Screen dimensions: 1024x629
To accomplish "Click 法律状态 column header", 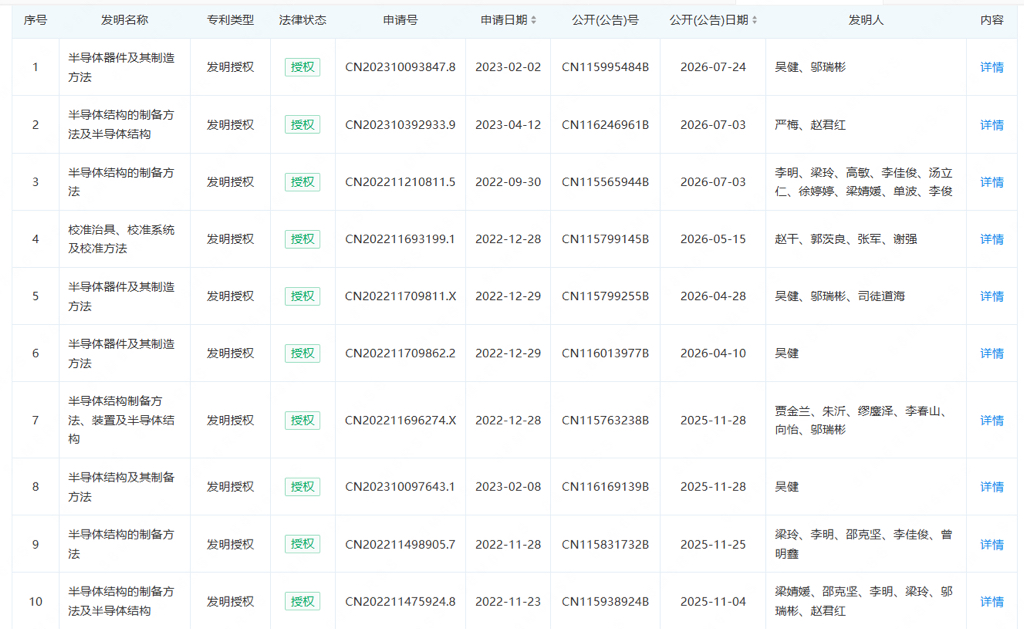I will point(302,20).
